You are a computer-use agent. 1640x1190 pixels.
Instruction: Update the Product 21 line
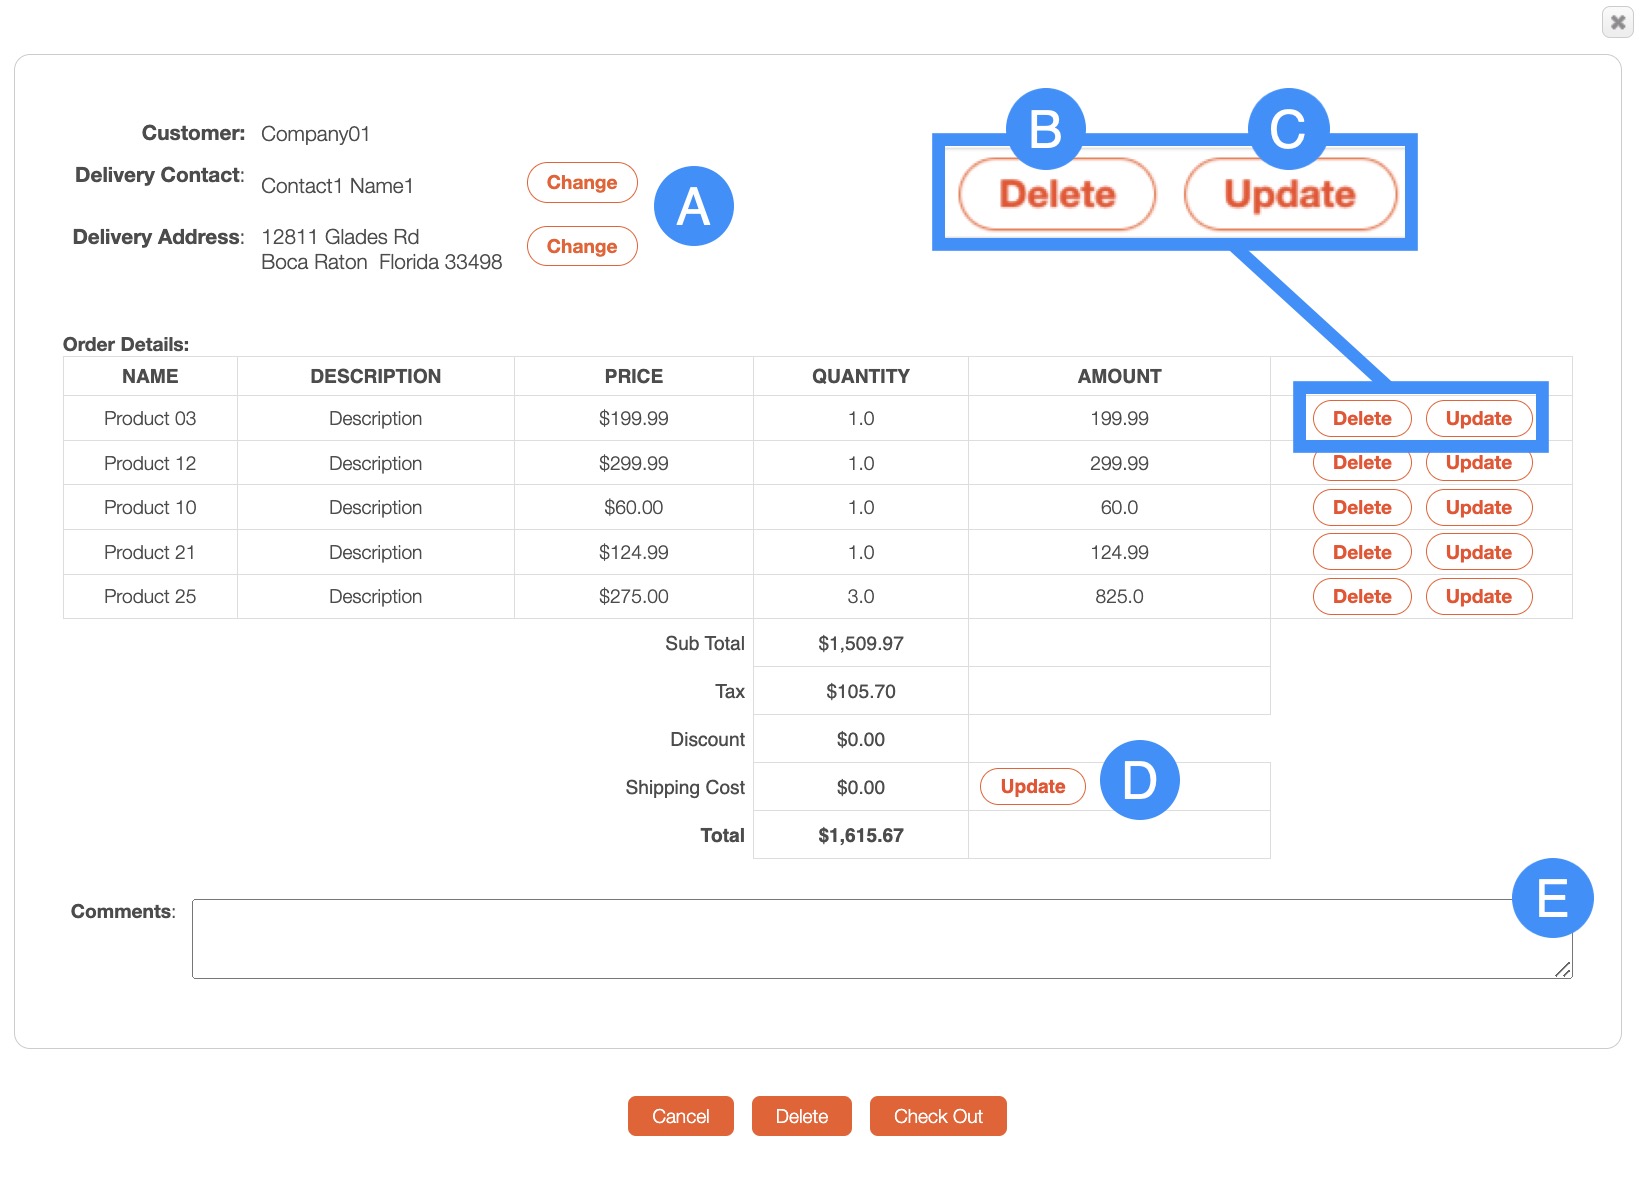[1478, 553]
